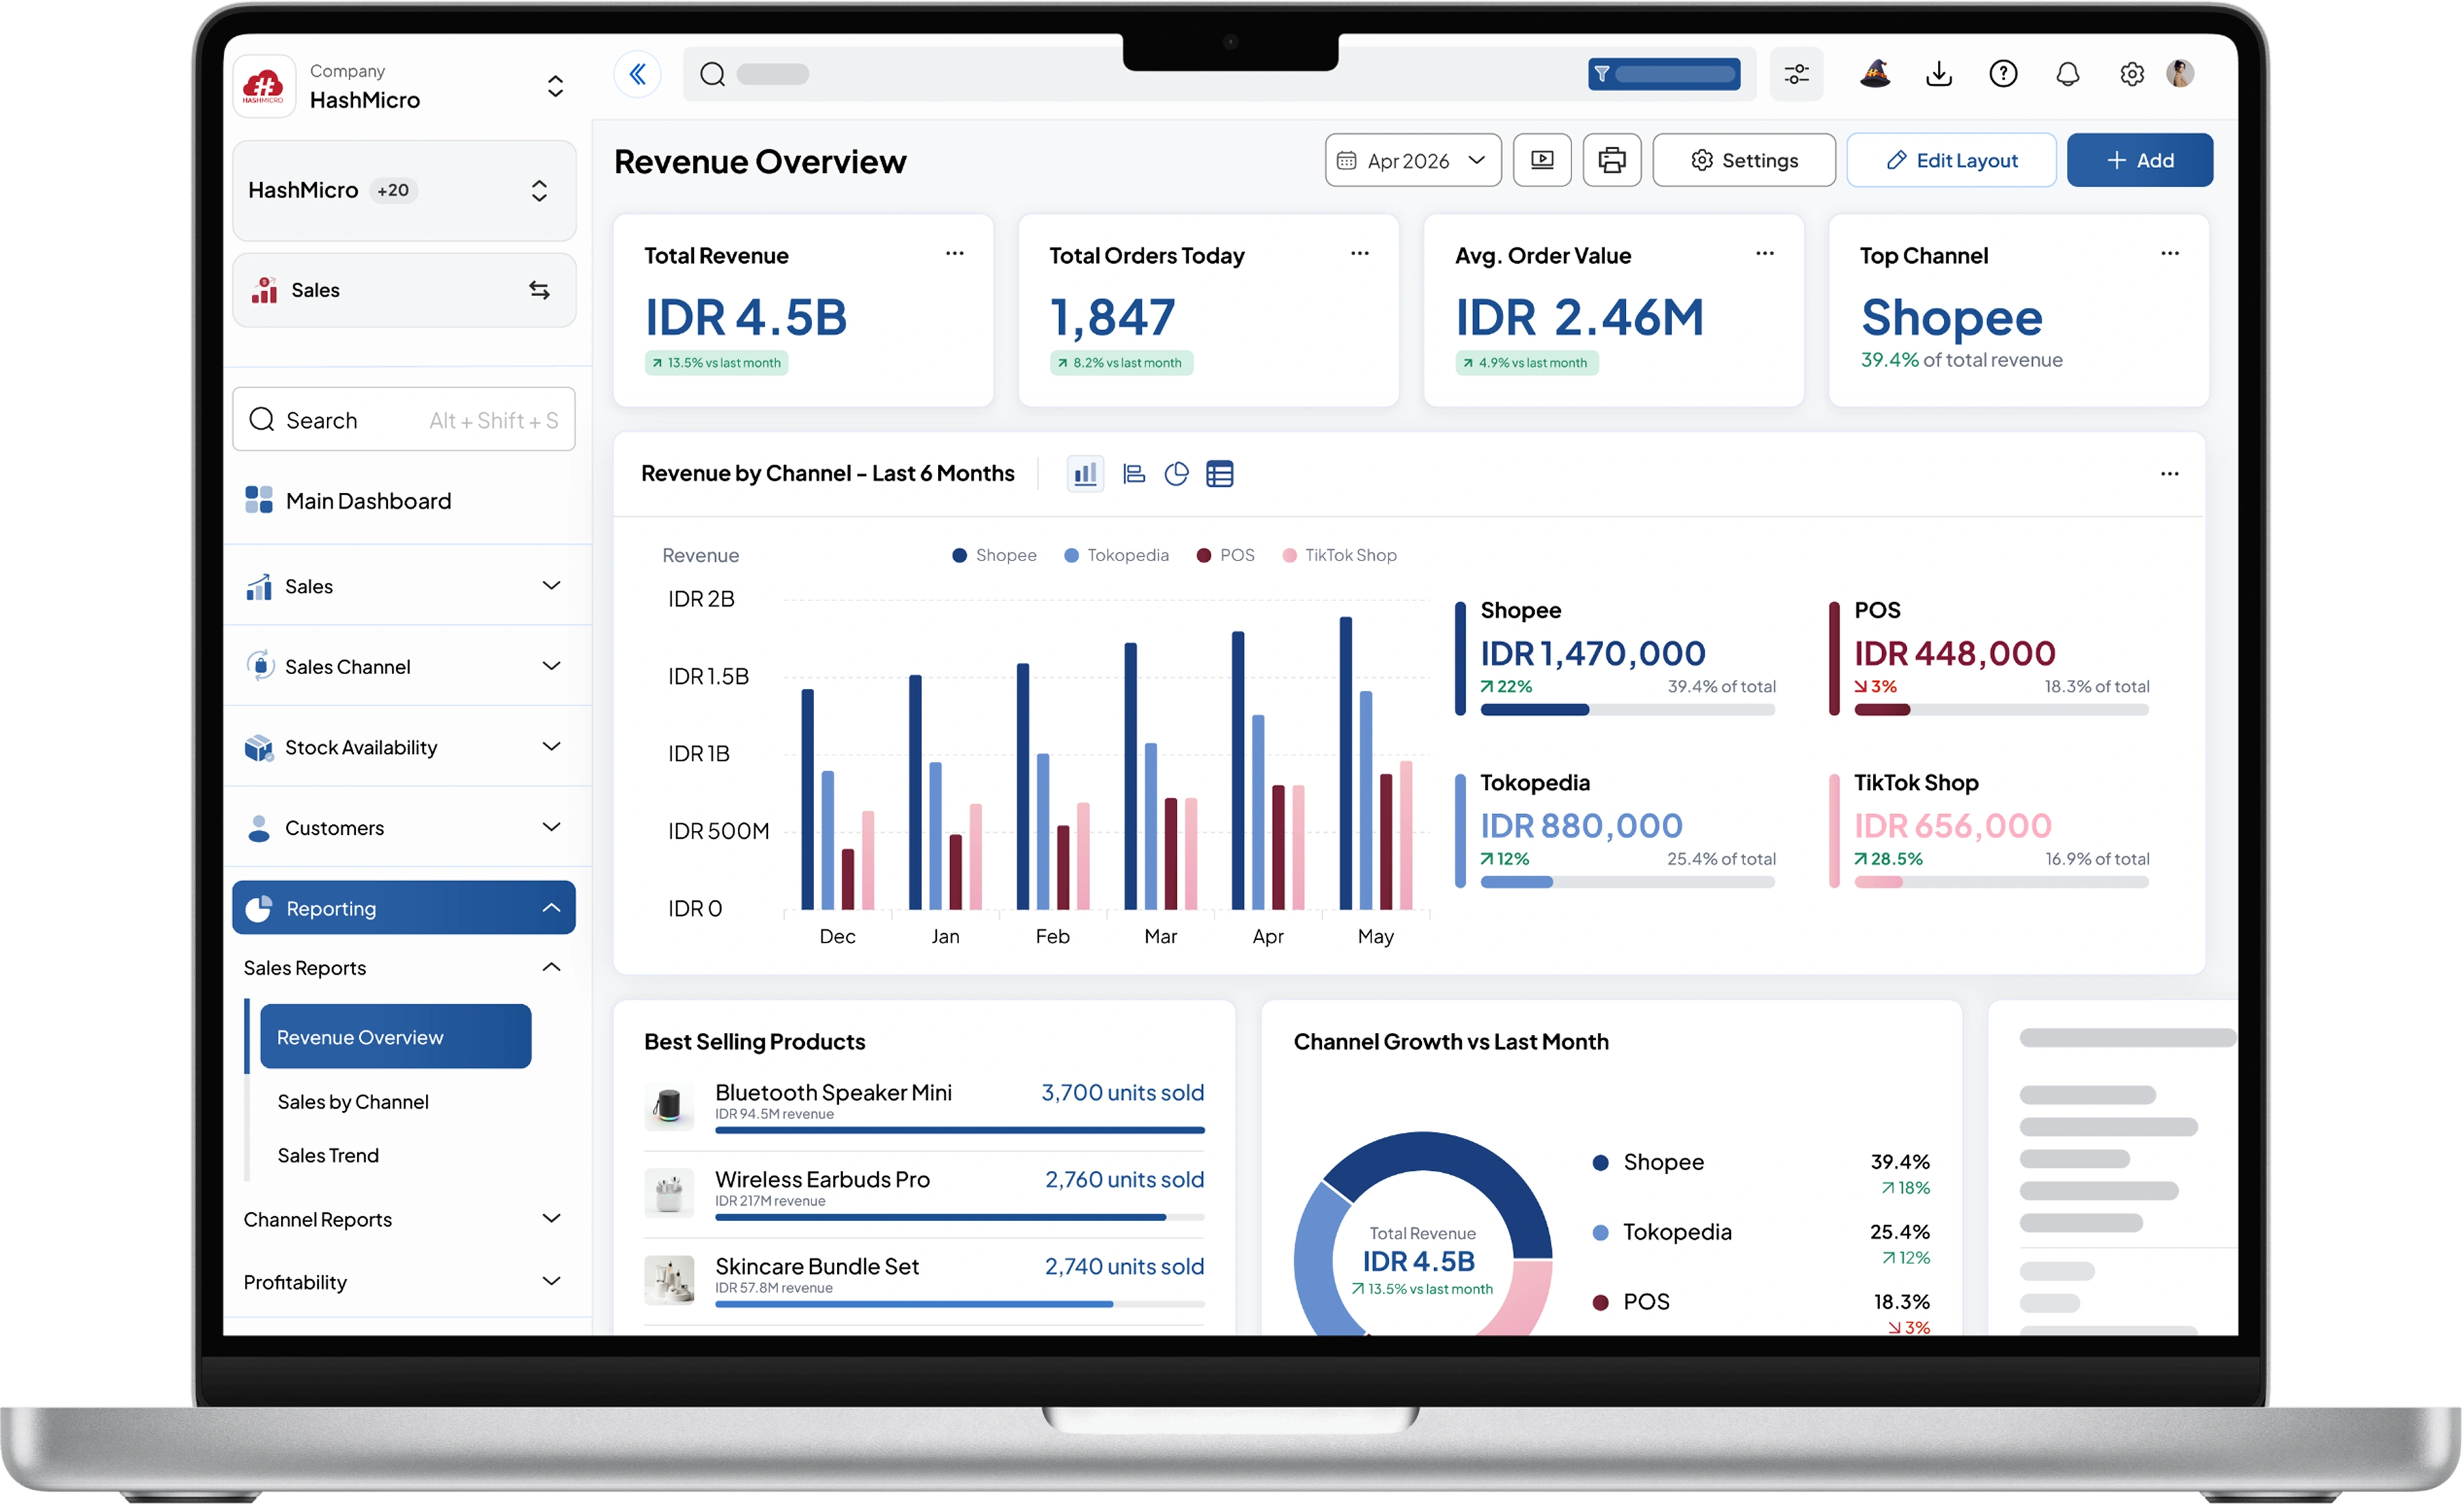
Task: Toggle Shopee series in chart legend
Action: [995, 555]
